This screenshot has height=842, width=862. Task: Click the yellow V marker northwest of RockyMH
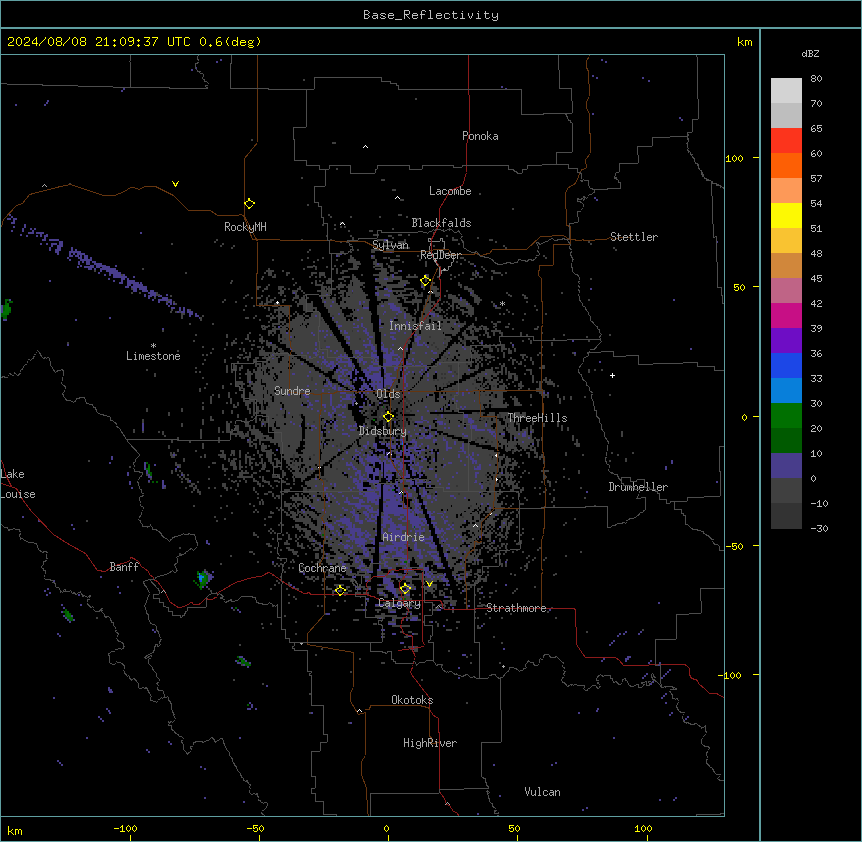click(x=175, y=184)
